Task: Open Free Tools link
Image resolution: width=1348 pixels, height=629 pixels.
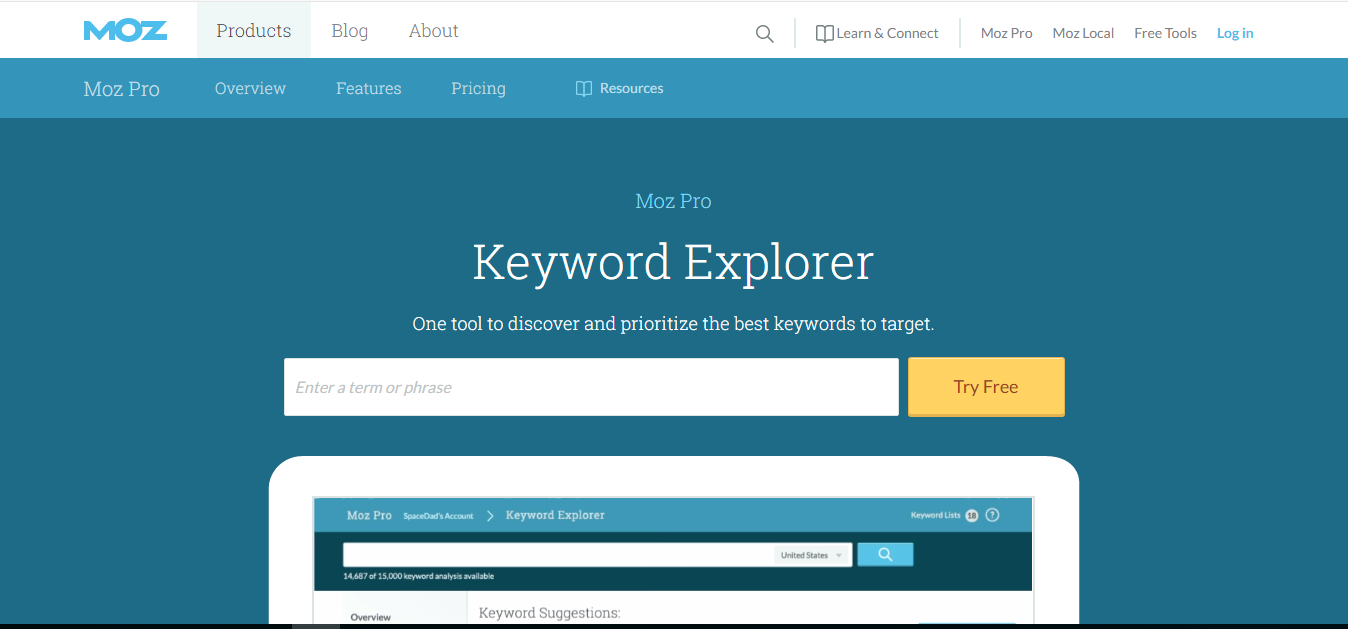Action: [x=1165, y=34]
